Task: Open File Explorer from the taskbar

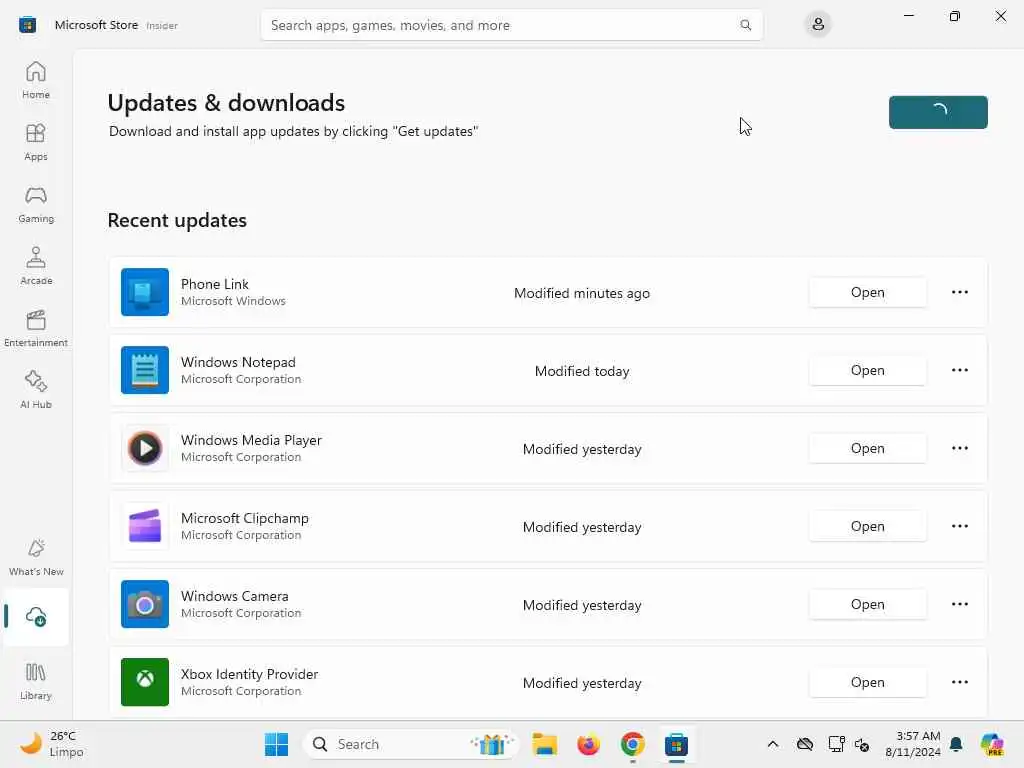Action: point(544,744)
